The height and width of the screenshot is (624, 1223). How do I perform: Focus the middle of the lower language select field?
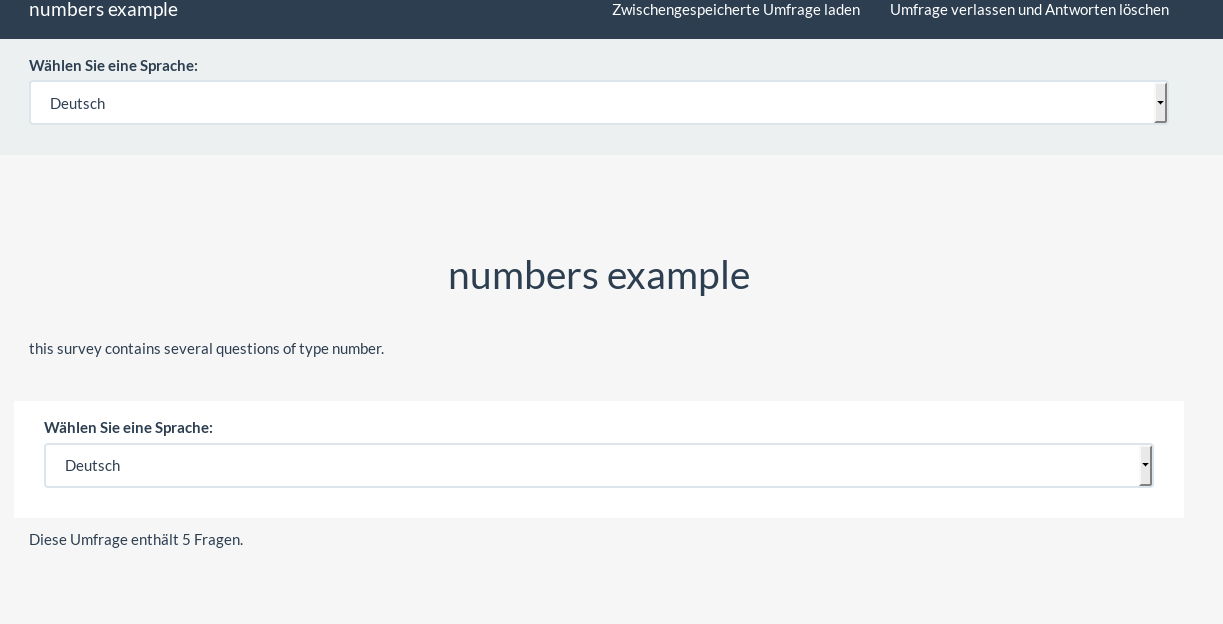coord(598,465)
